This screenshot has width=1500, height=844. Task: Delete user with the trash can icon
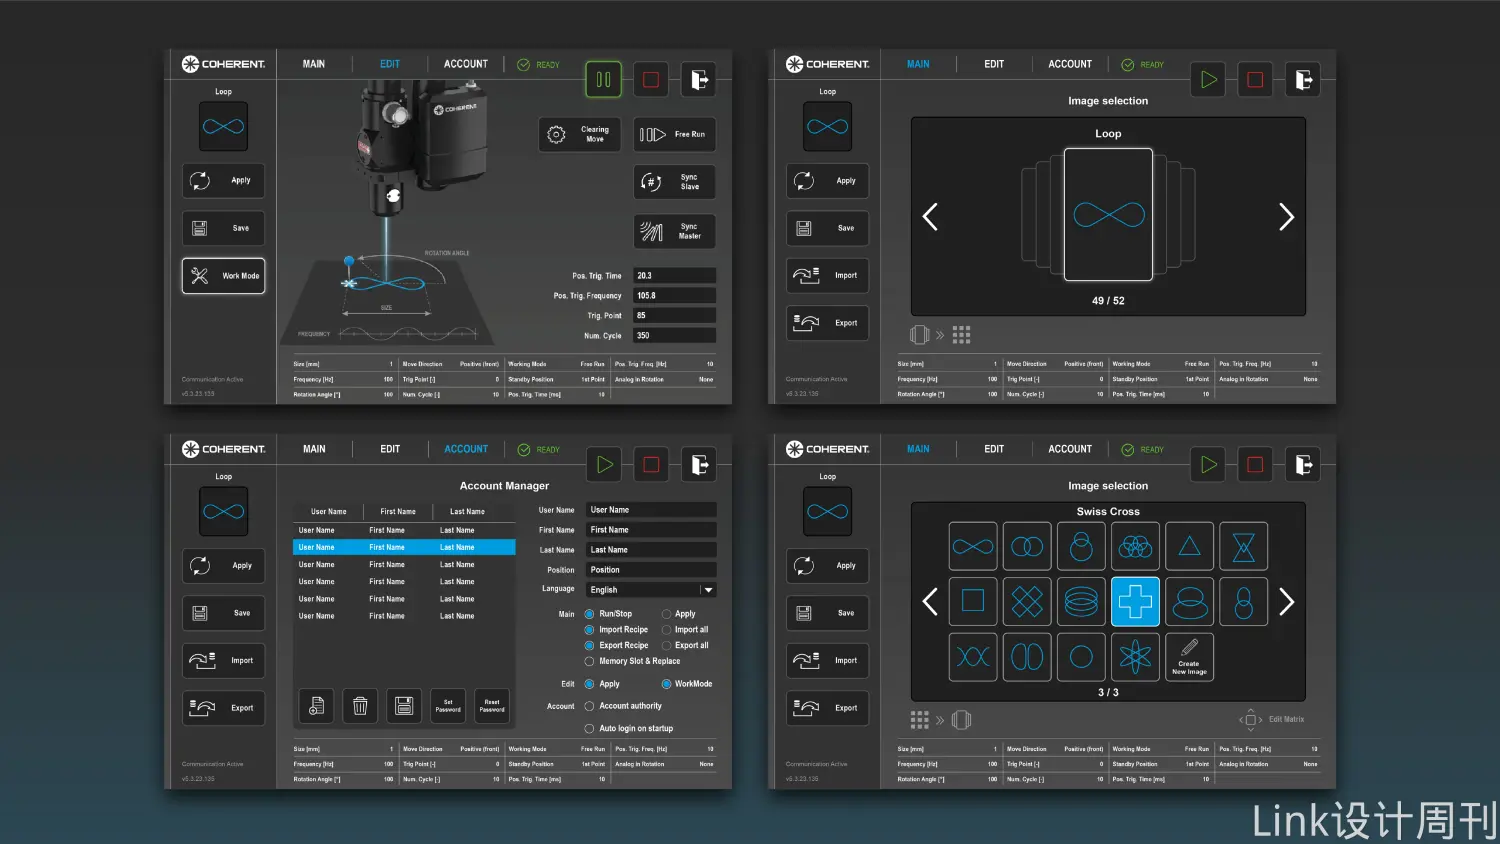[x=360, y=706]
